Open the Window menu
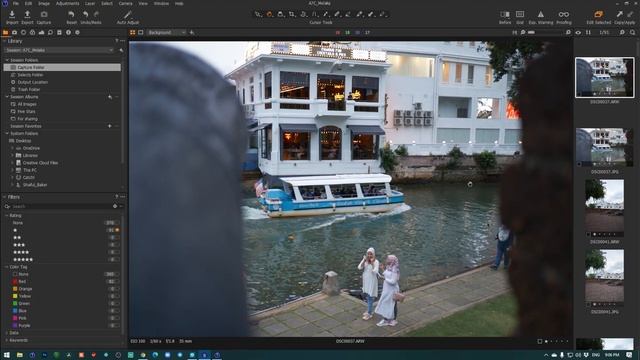The height and width of the screenshot is (360, 640). pyautogui.click(x=161, y=3)
